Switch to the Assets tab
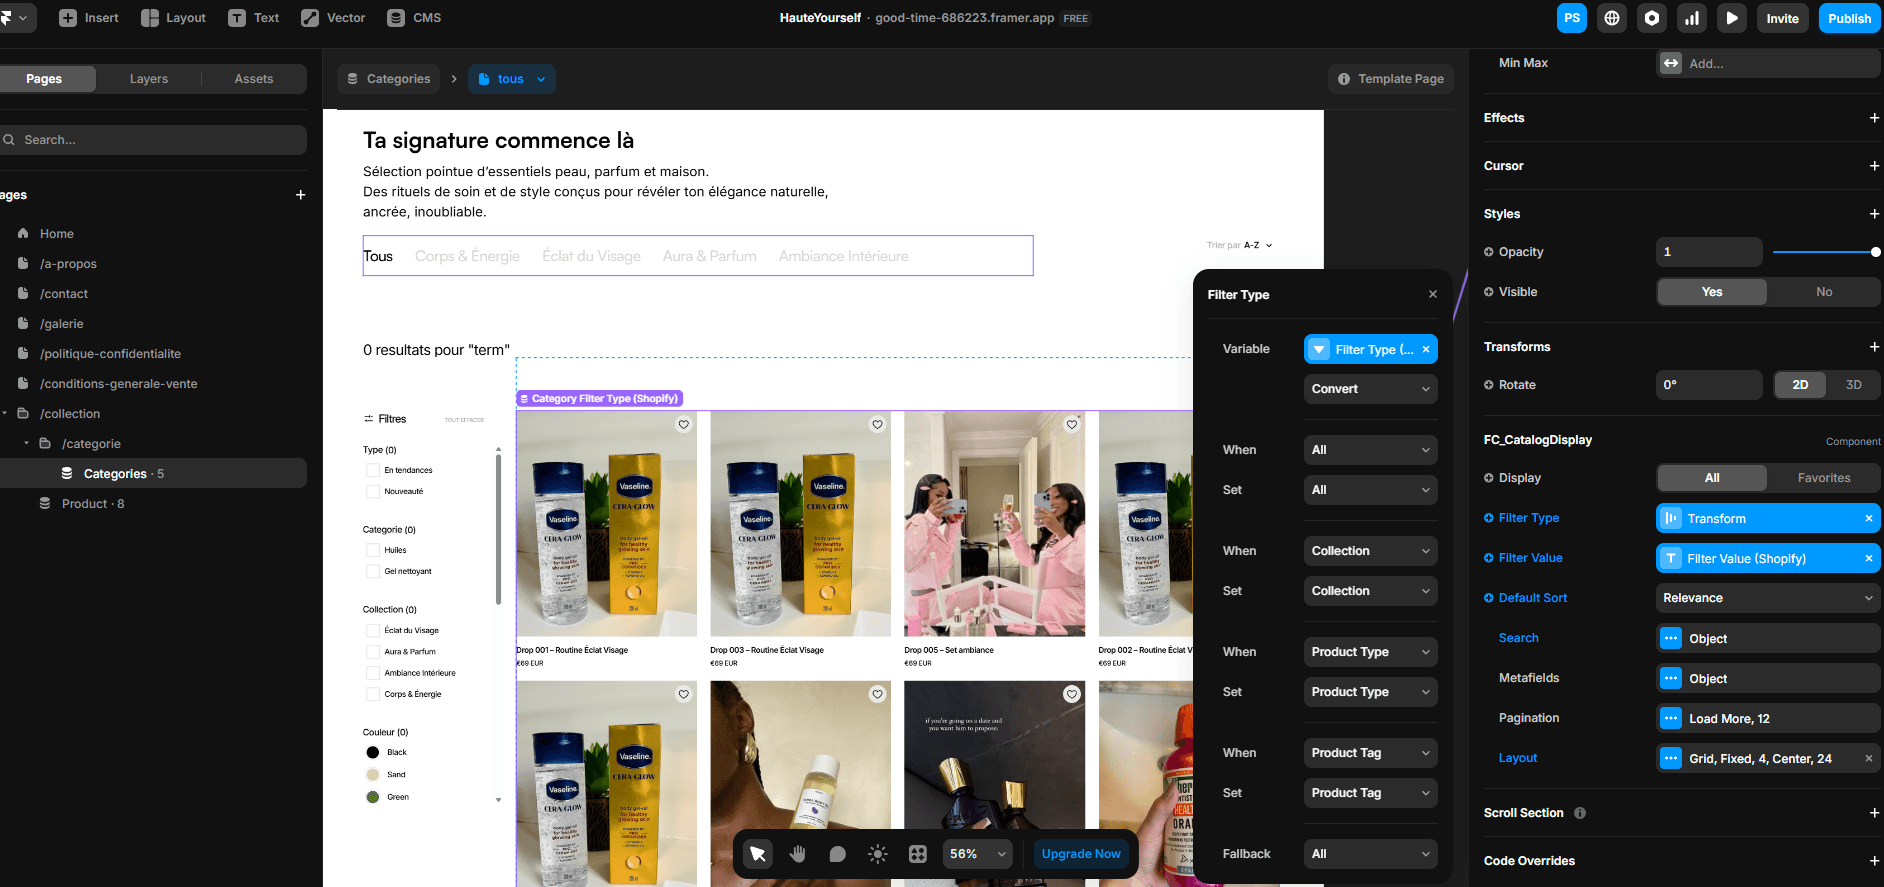 point(254,79)
